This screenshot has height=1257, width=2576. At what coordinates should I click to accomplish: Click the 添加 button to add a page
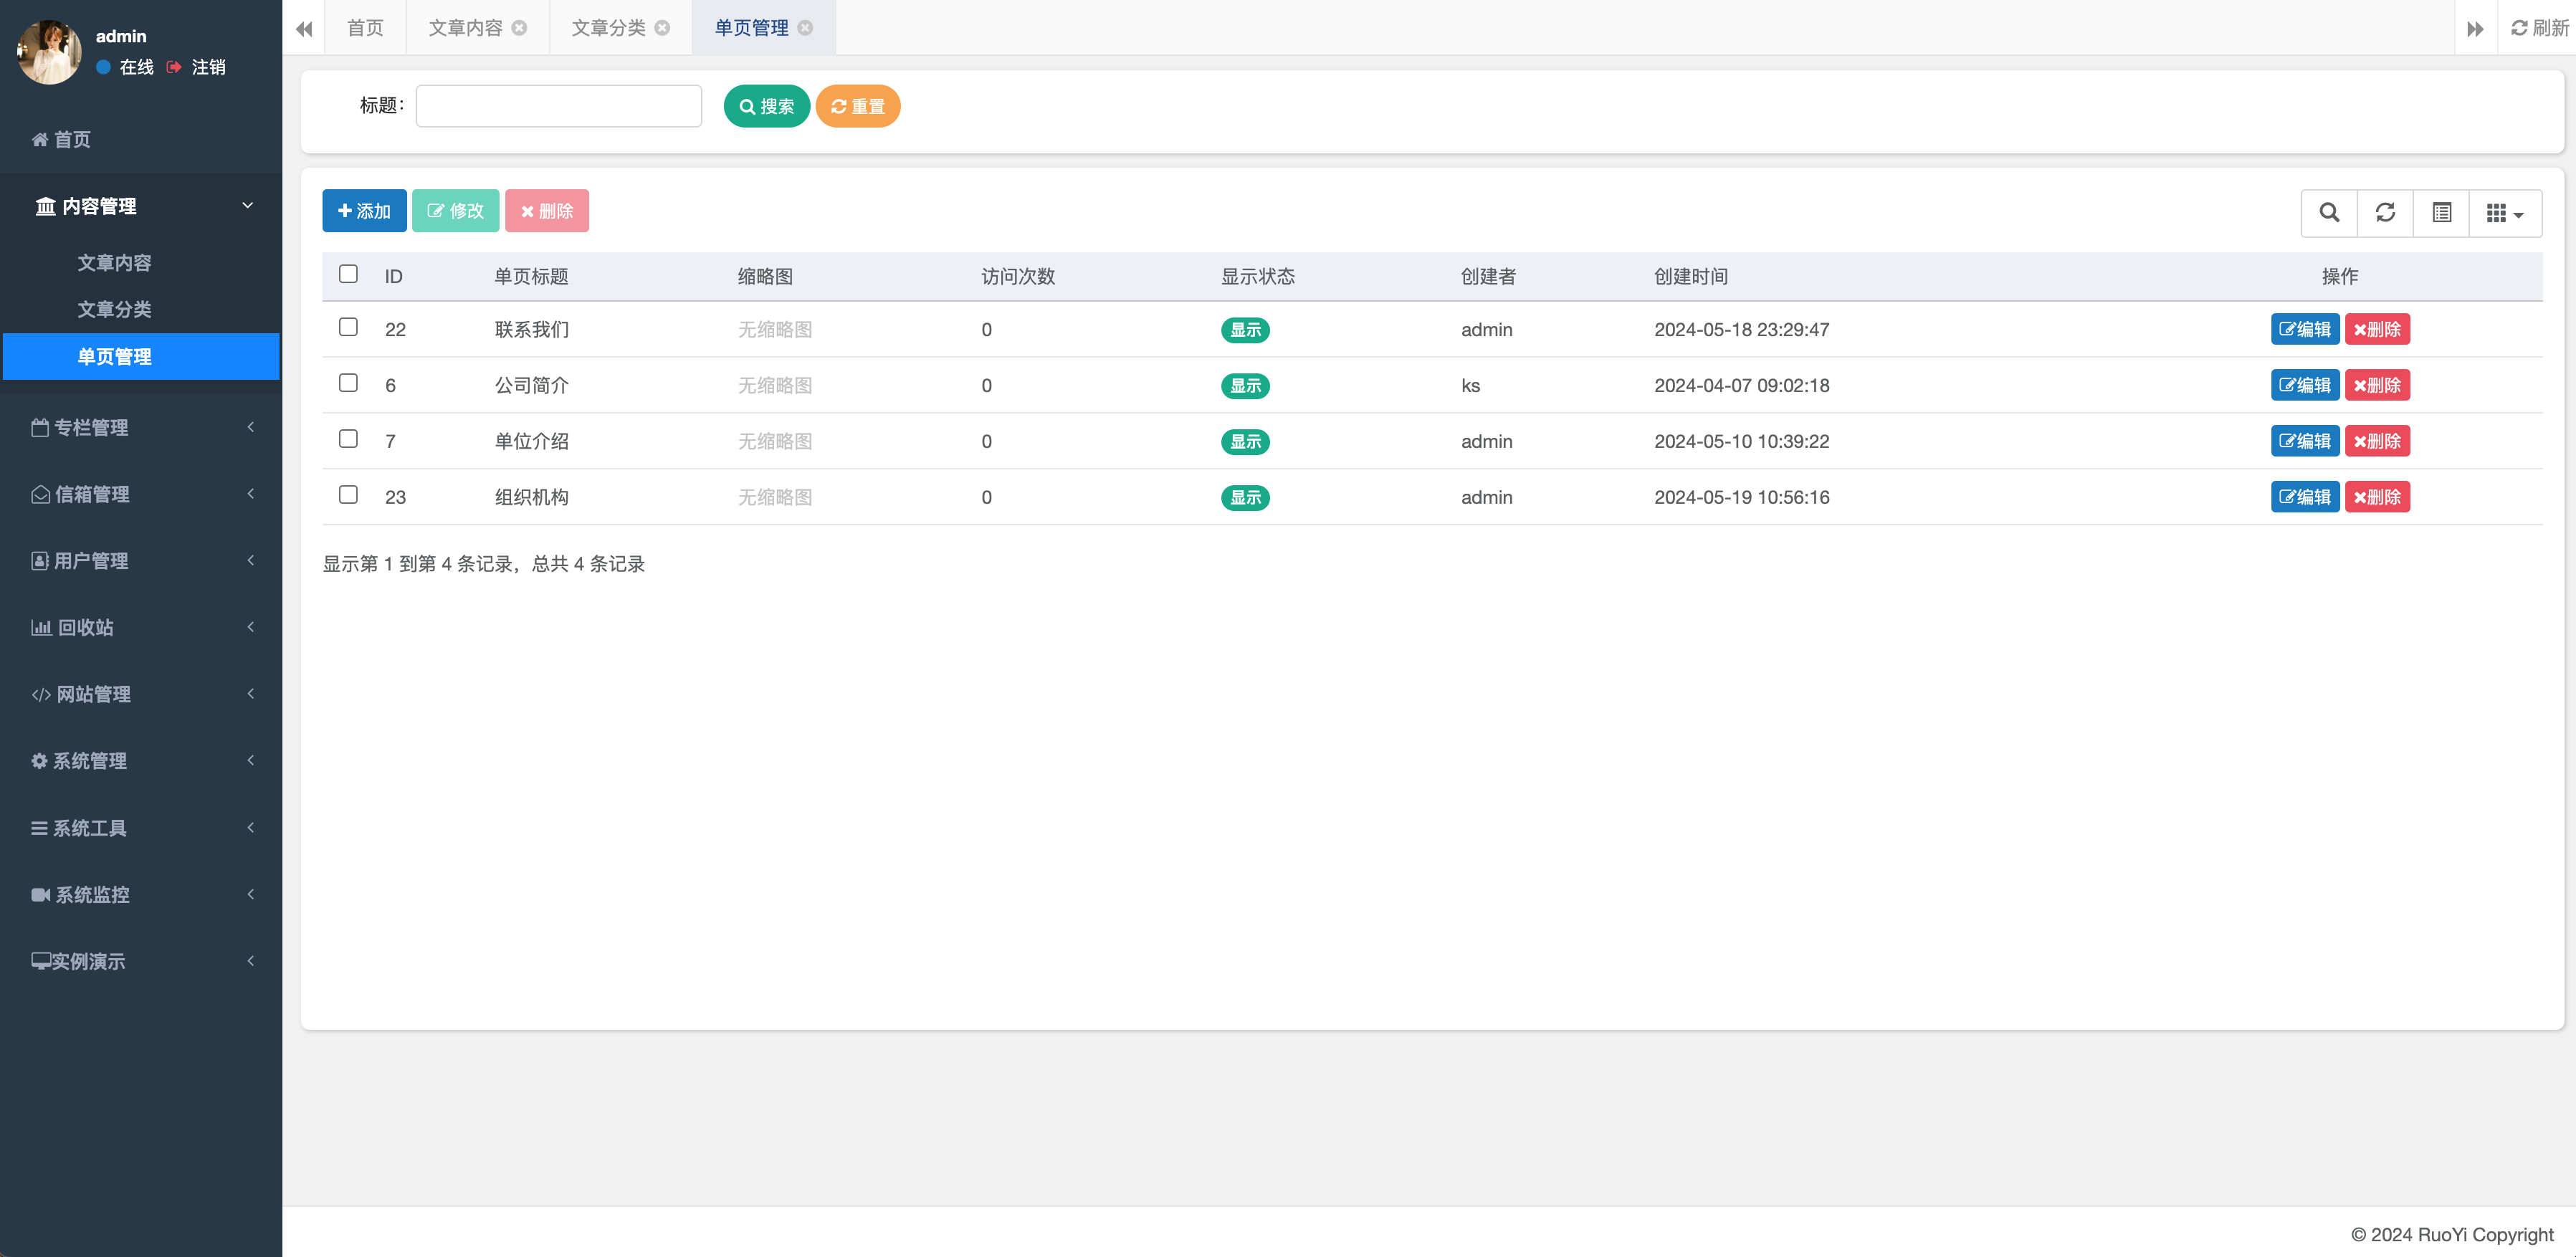pos(364,211)
